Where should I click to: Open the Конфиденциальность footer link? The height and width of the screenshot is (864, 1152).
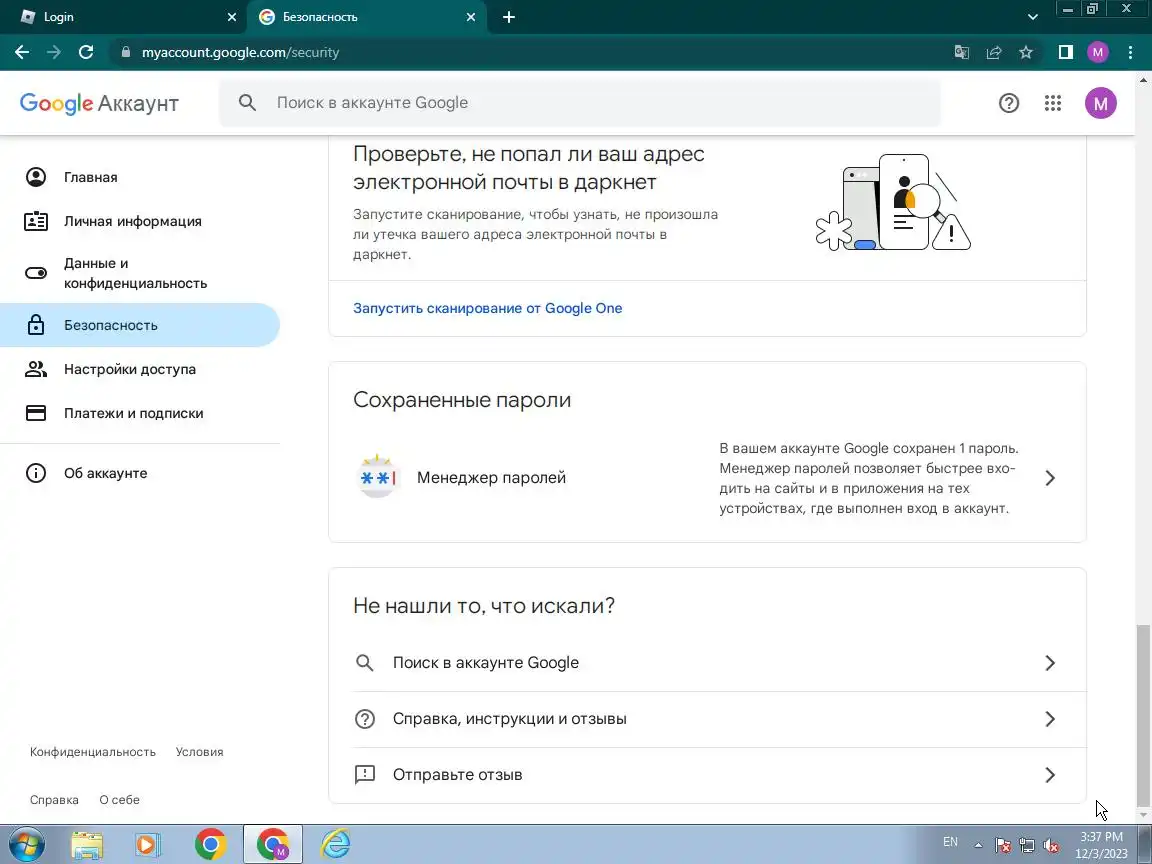click(x=93, y=752)
